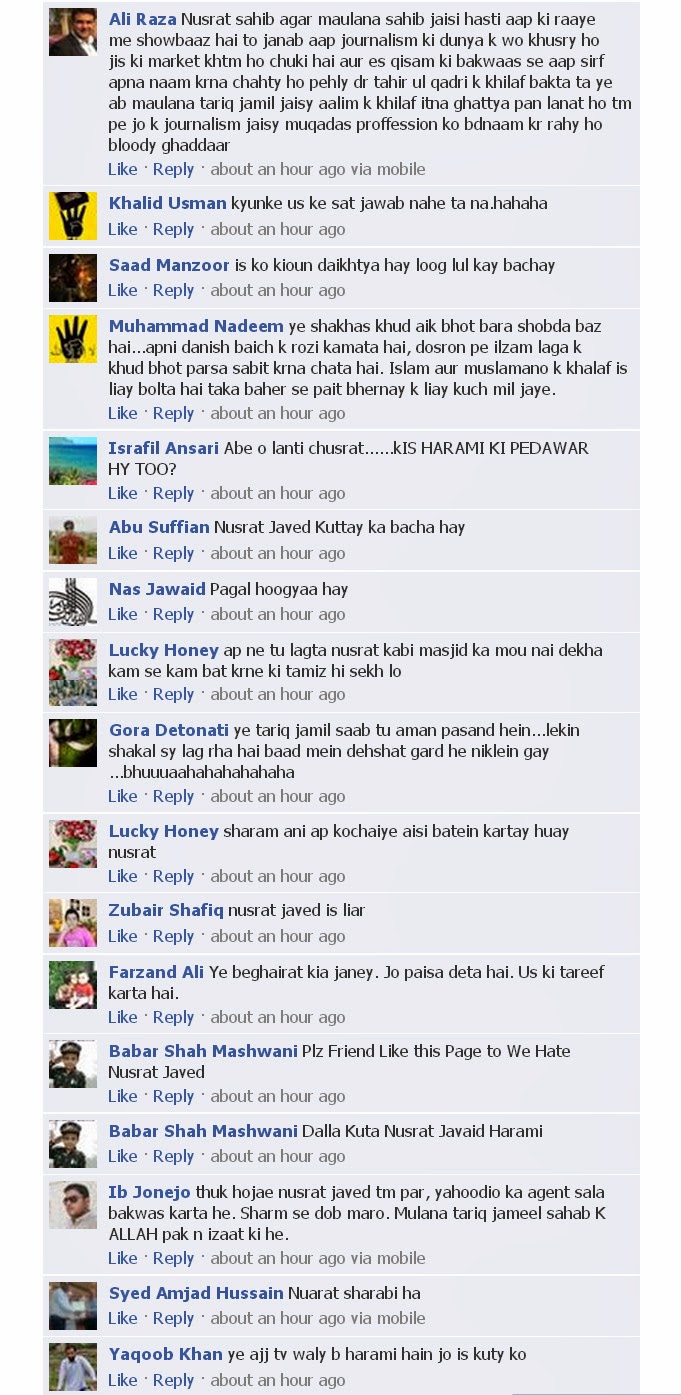The width and height of the screenshot is (681, 1395).
Task: Reply to Muhammad Nadeem's comment
Action: click(173, 413)
